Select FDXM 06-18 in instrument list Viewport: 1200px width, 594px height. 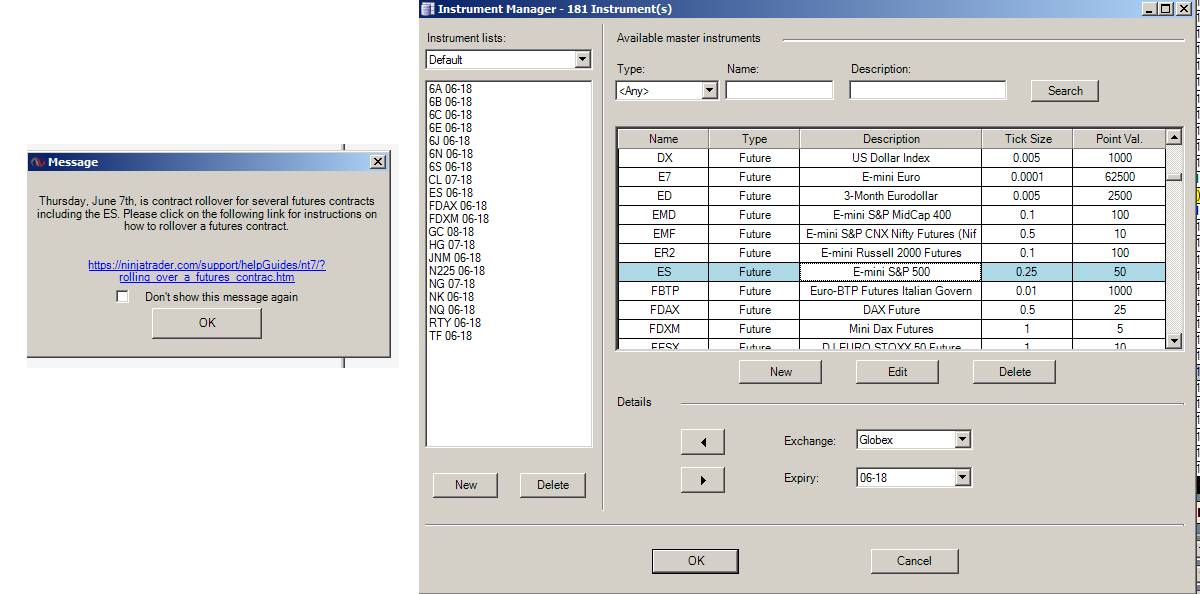click(459, 219)
